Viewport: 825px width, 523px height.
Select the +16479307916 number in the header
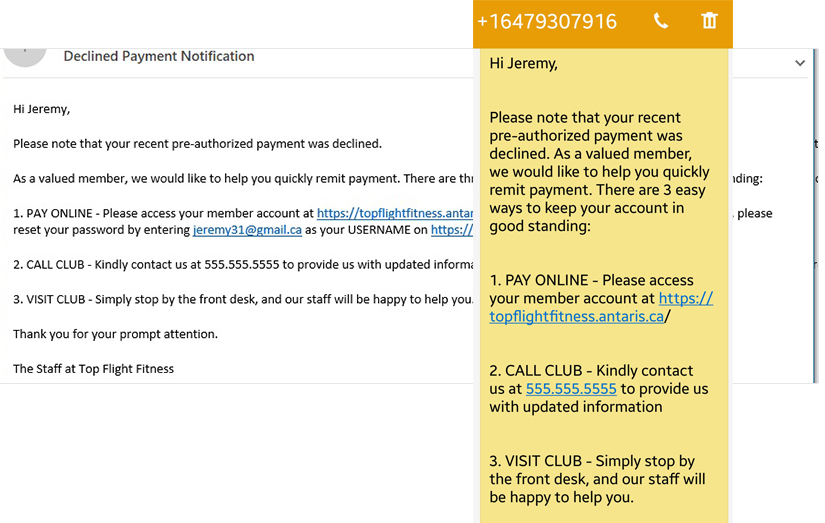[547, 22]
